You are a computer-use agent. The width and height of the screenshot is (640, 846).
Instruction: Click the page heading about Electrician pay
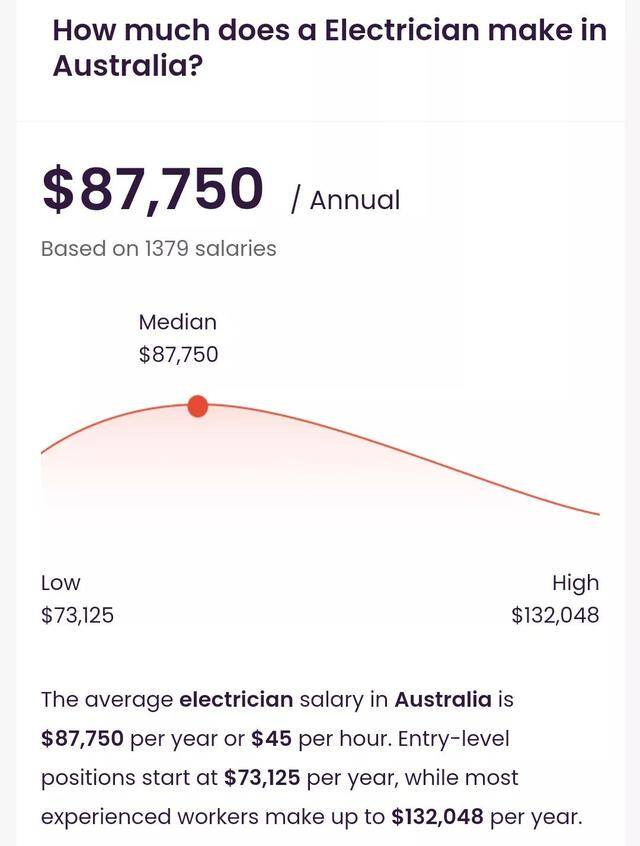[330, 47]
